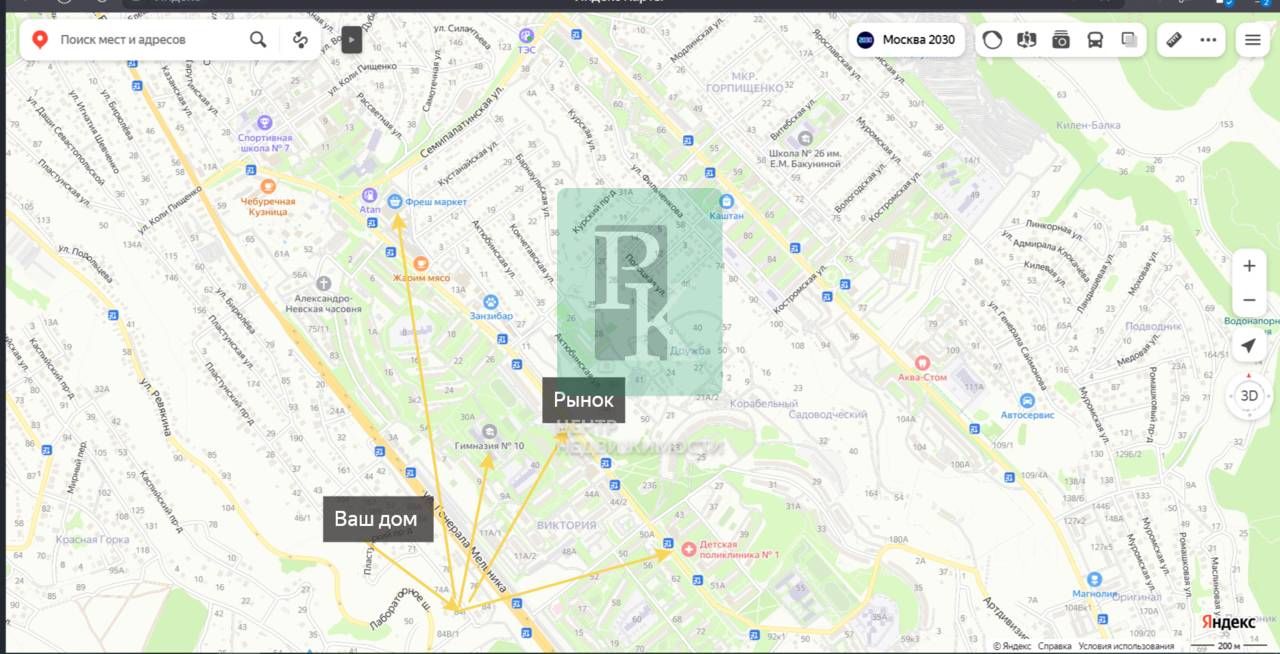Zoom in with the plus button
Image resolution: width=1280 pixels, height=654 pixels.
pyautogui.click(x=1249, y=266)
